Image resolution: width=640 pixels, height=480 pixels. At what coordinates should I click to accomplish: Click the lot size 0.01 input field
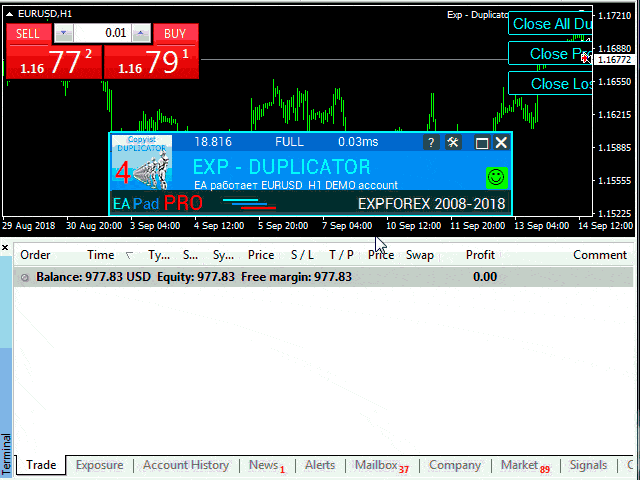[102, 33]
